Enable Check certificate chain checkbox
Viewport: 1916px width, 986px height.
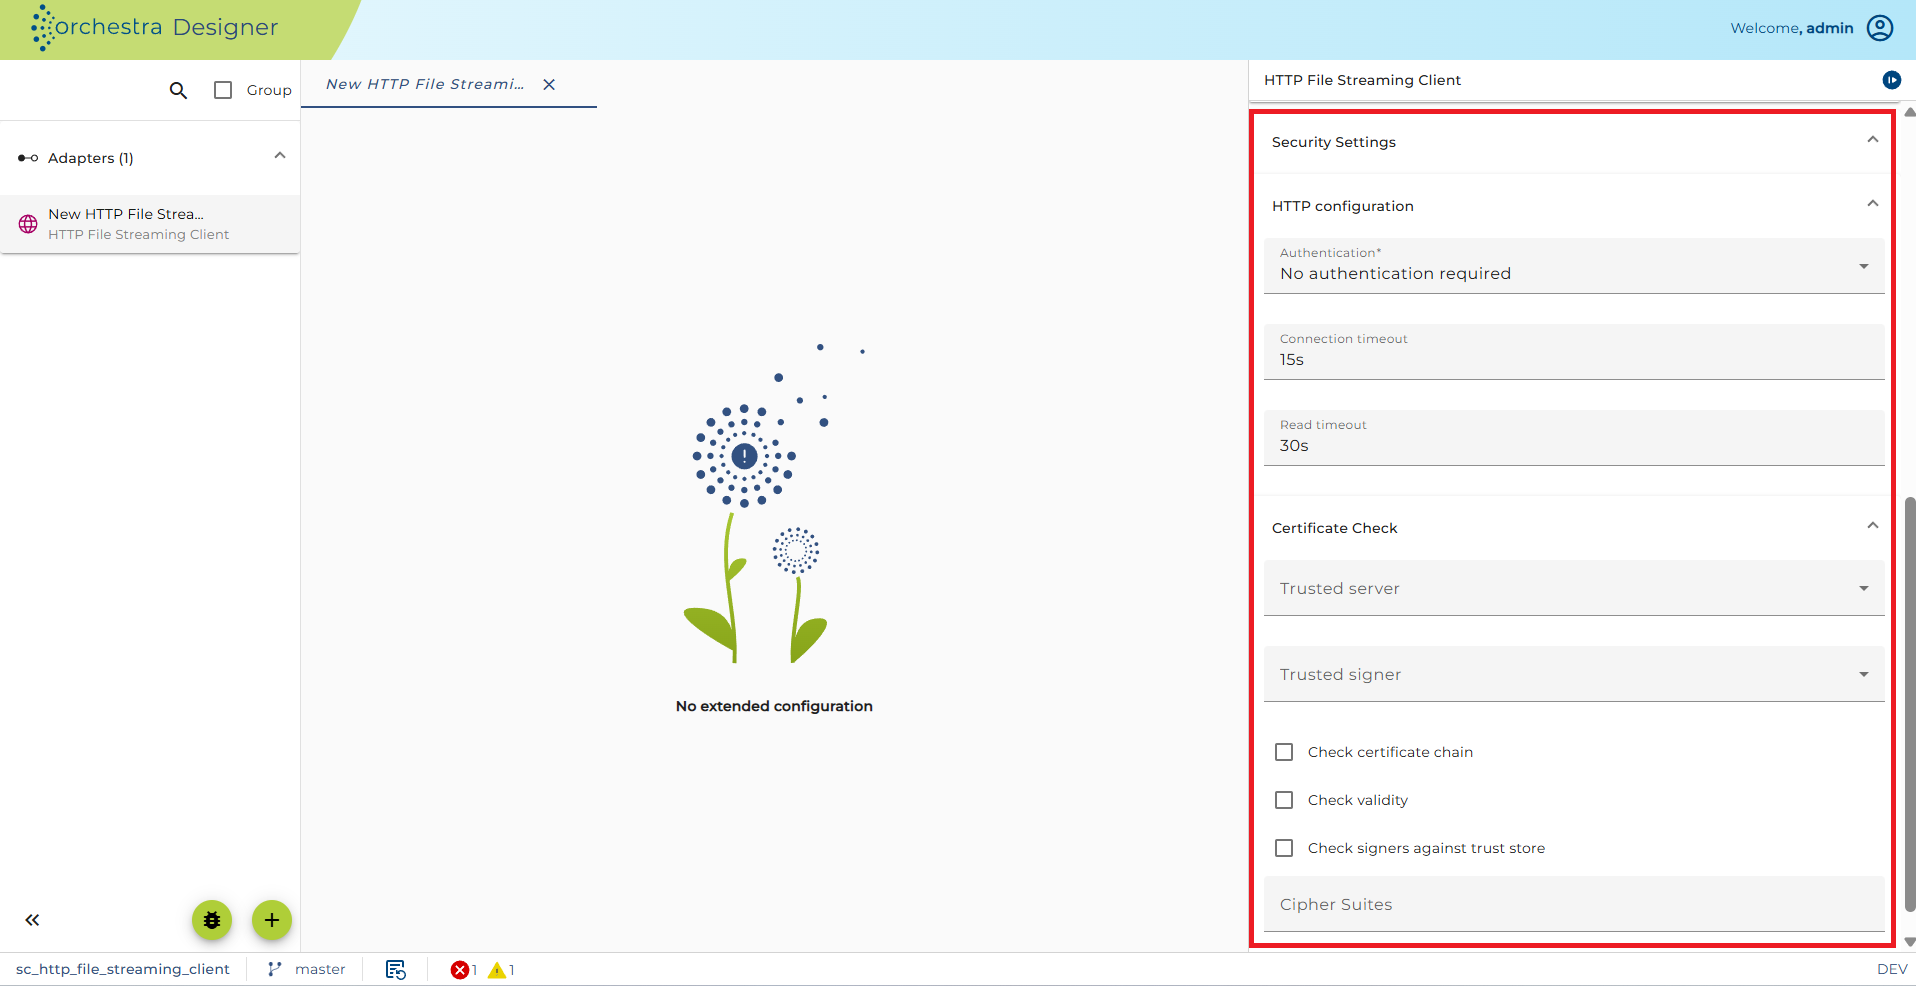pyautogui.click(x=1284, y=752)
